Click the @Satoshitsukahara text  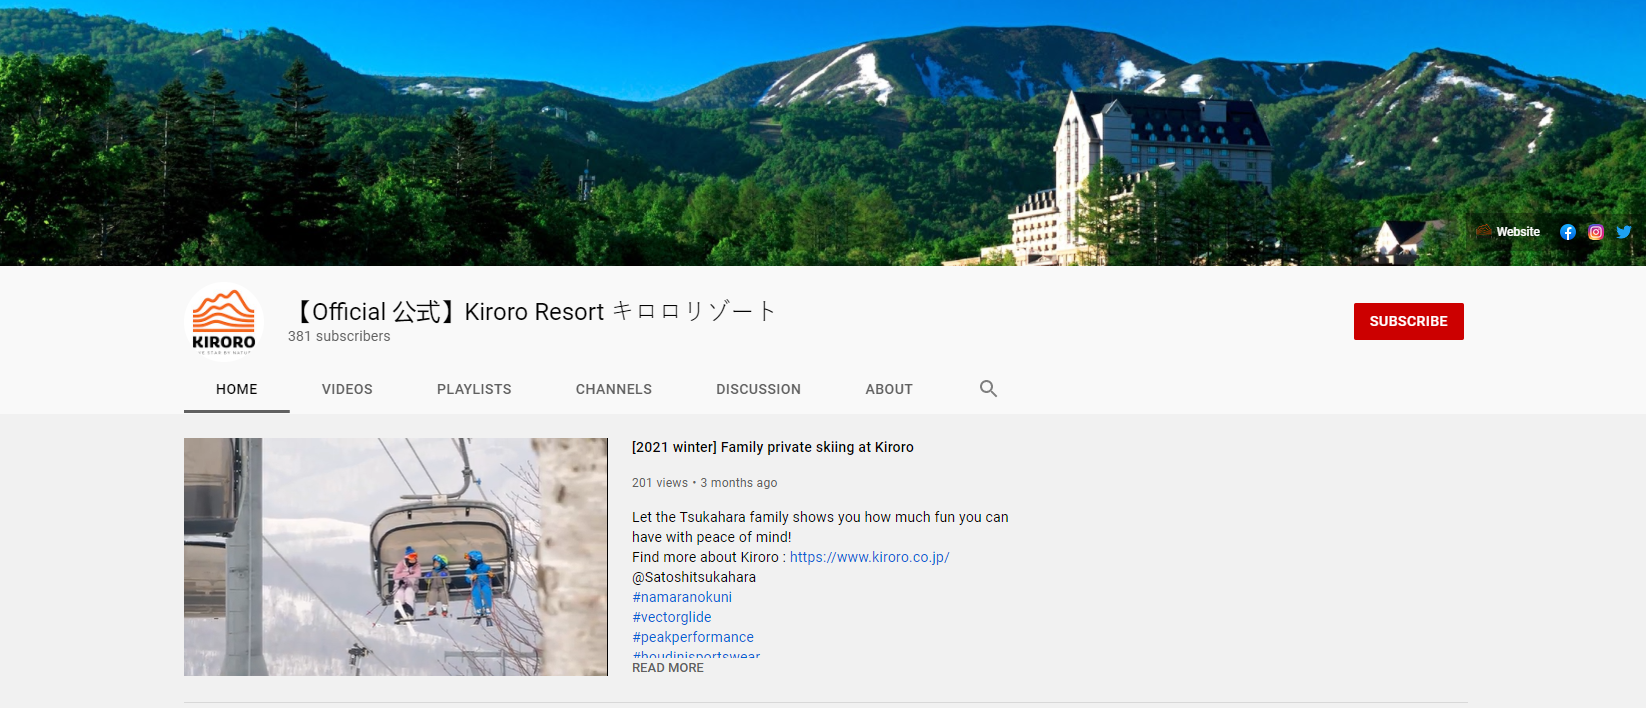(694, 577)
